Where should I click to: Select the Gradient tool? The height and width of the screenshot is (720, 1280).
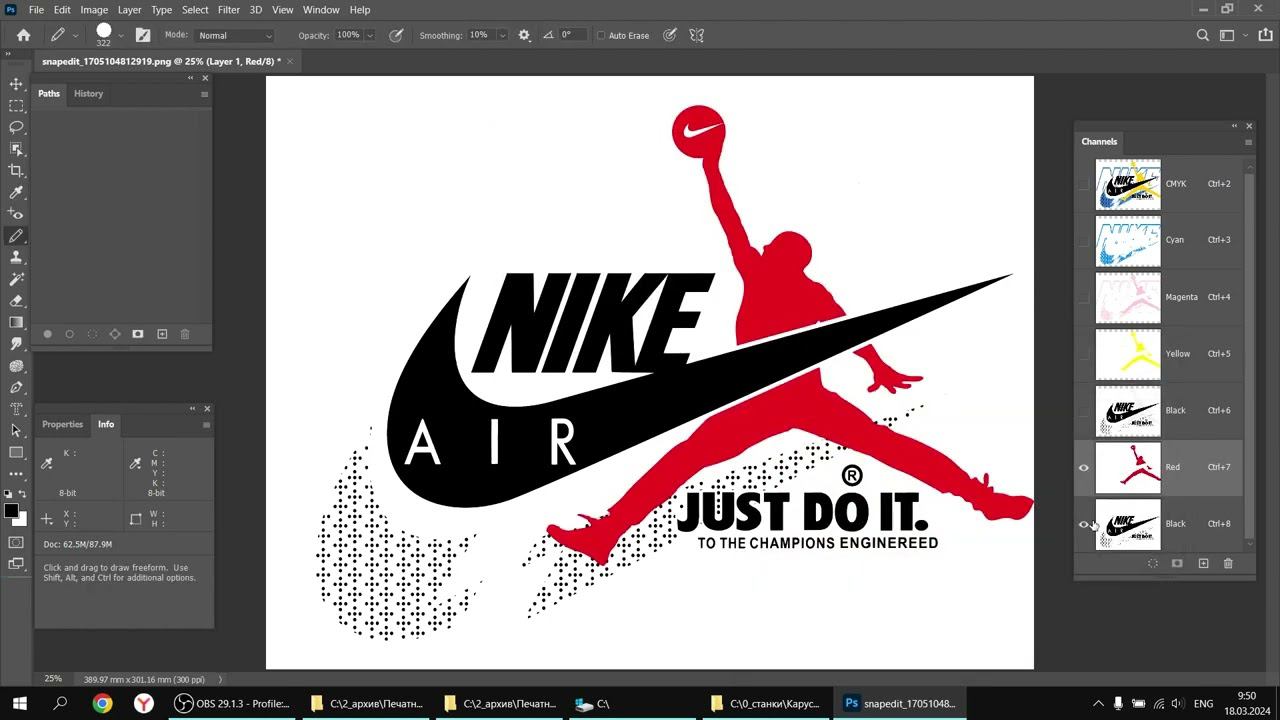16,323
